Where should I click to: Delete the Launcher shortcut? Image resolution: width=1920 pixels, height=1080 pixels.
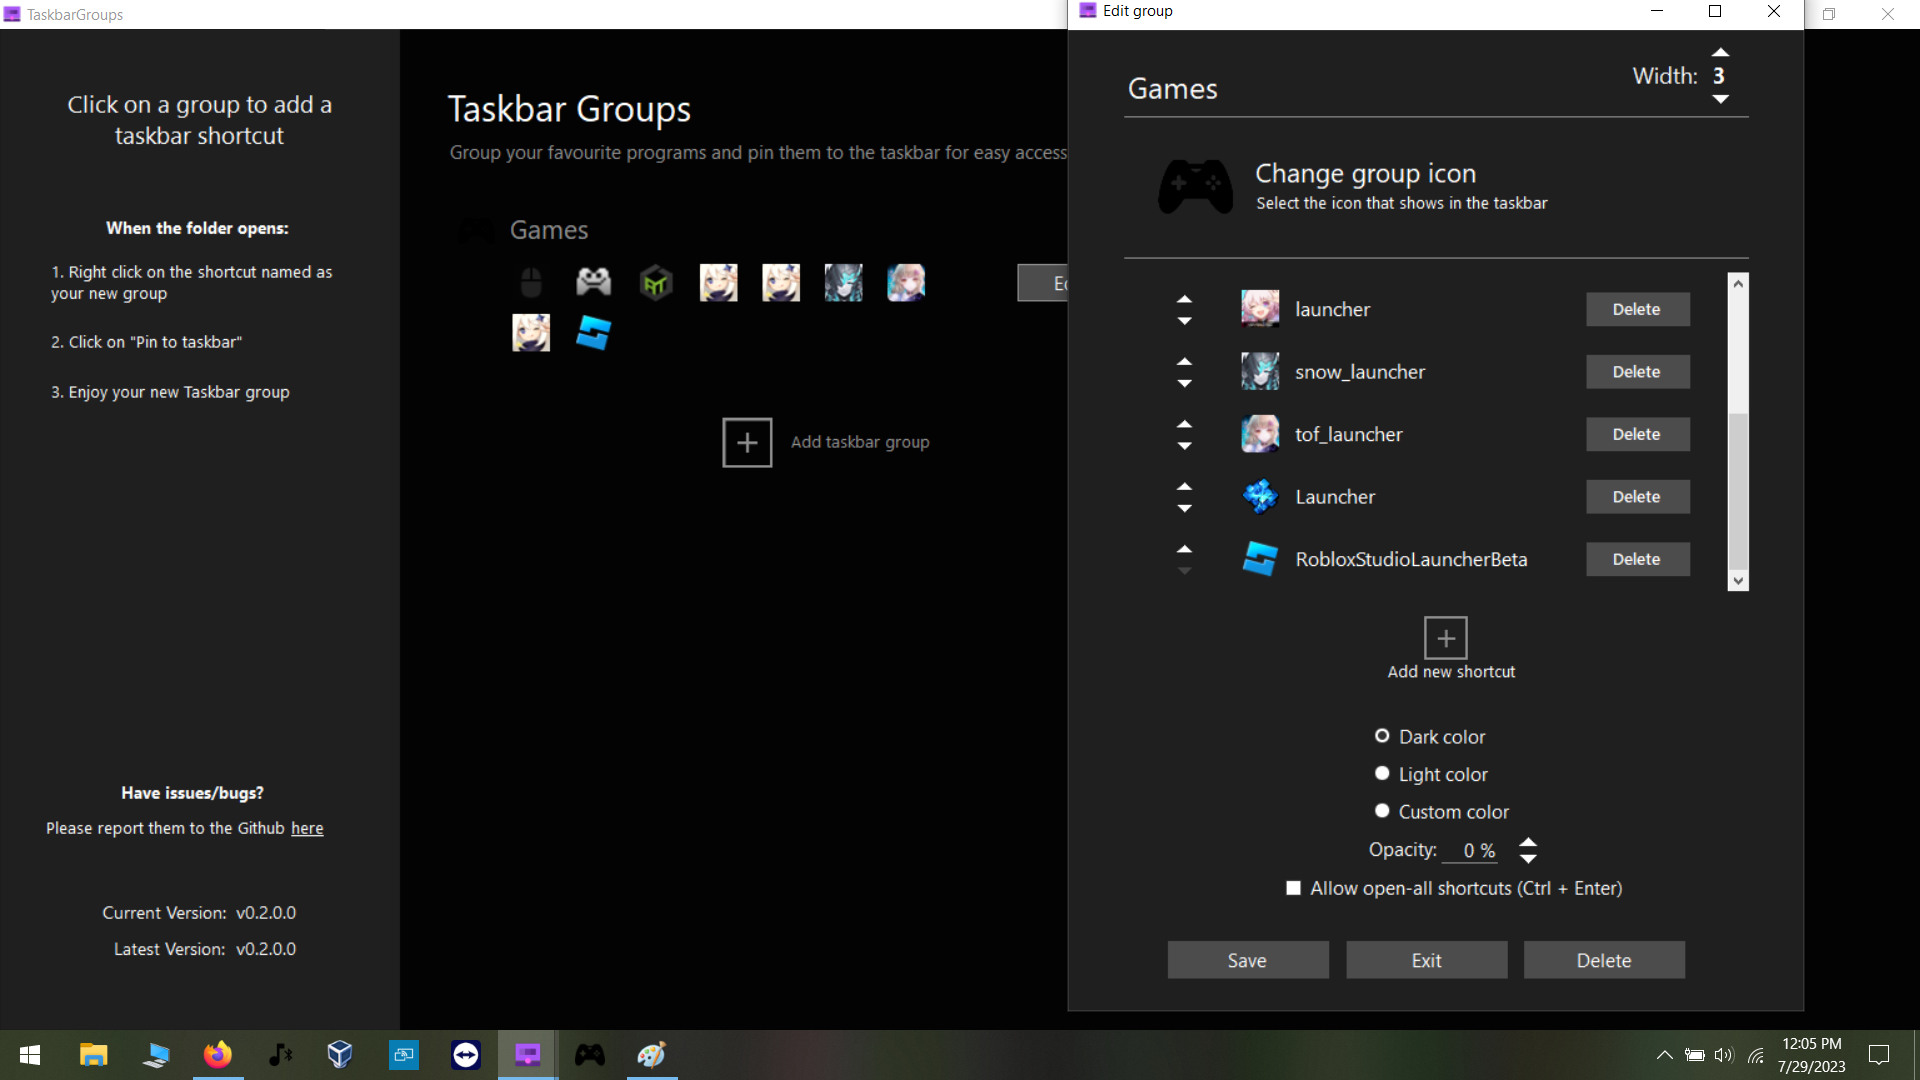pyautogui.click(x=1637, y=497)
